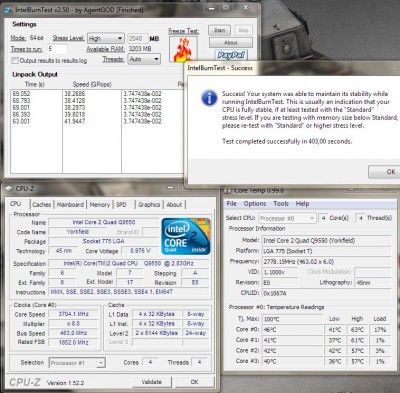Click the 38.4128 speed value
400x393 pixels.
pyautogui.click(x=75, y=101)
